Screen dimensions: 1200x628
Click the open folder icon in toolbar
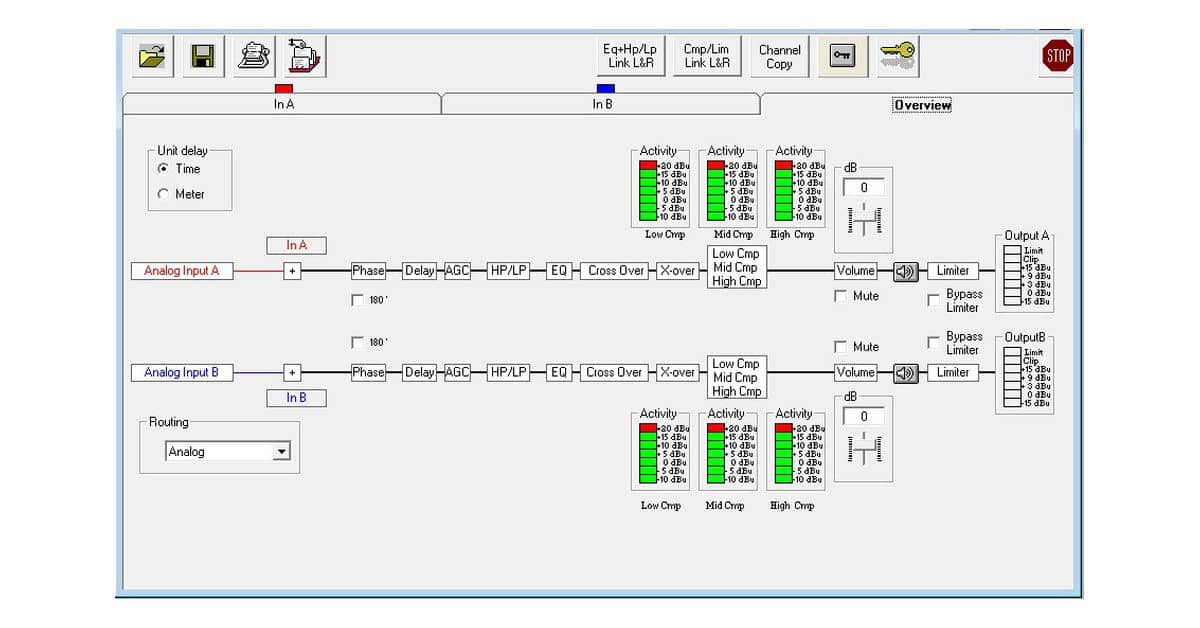click(153, 56)
